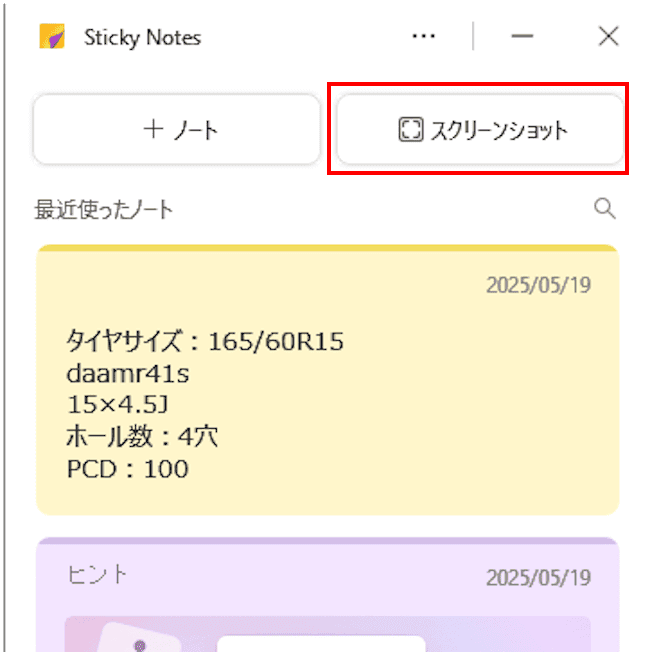
Task: Open the yellow note with タイヤサイズ text
Action: 328,380
